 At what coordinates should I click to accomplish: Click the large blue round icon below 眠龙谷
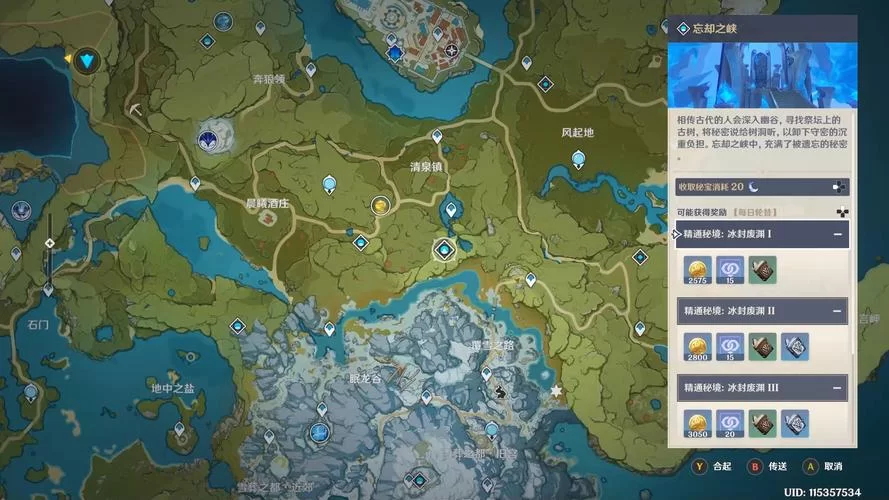point(320,433)
